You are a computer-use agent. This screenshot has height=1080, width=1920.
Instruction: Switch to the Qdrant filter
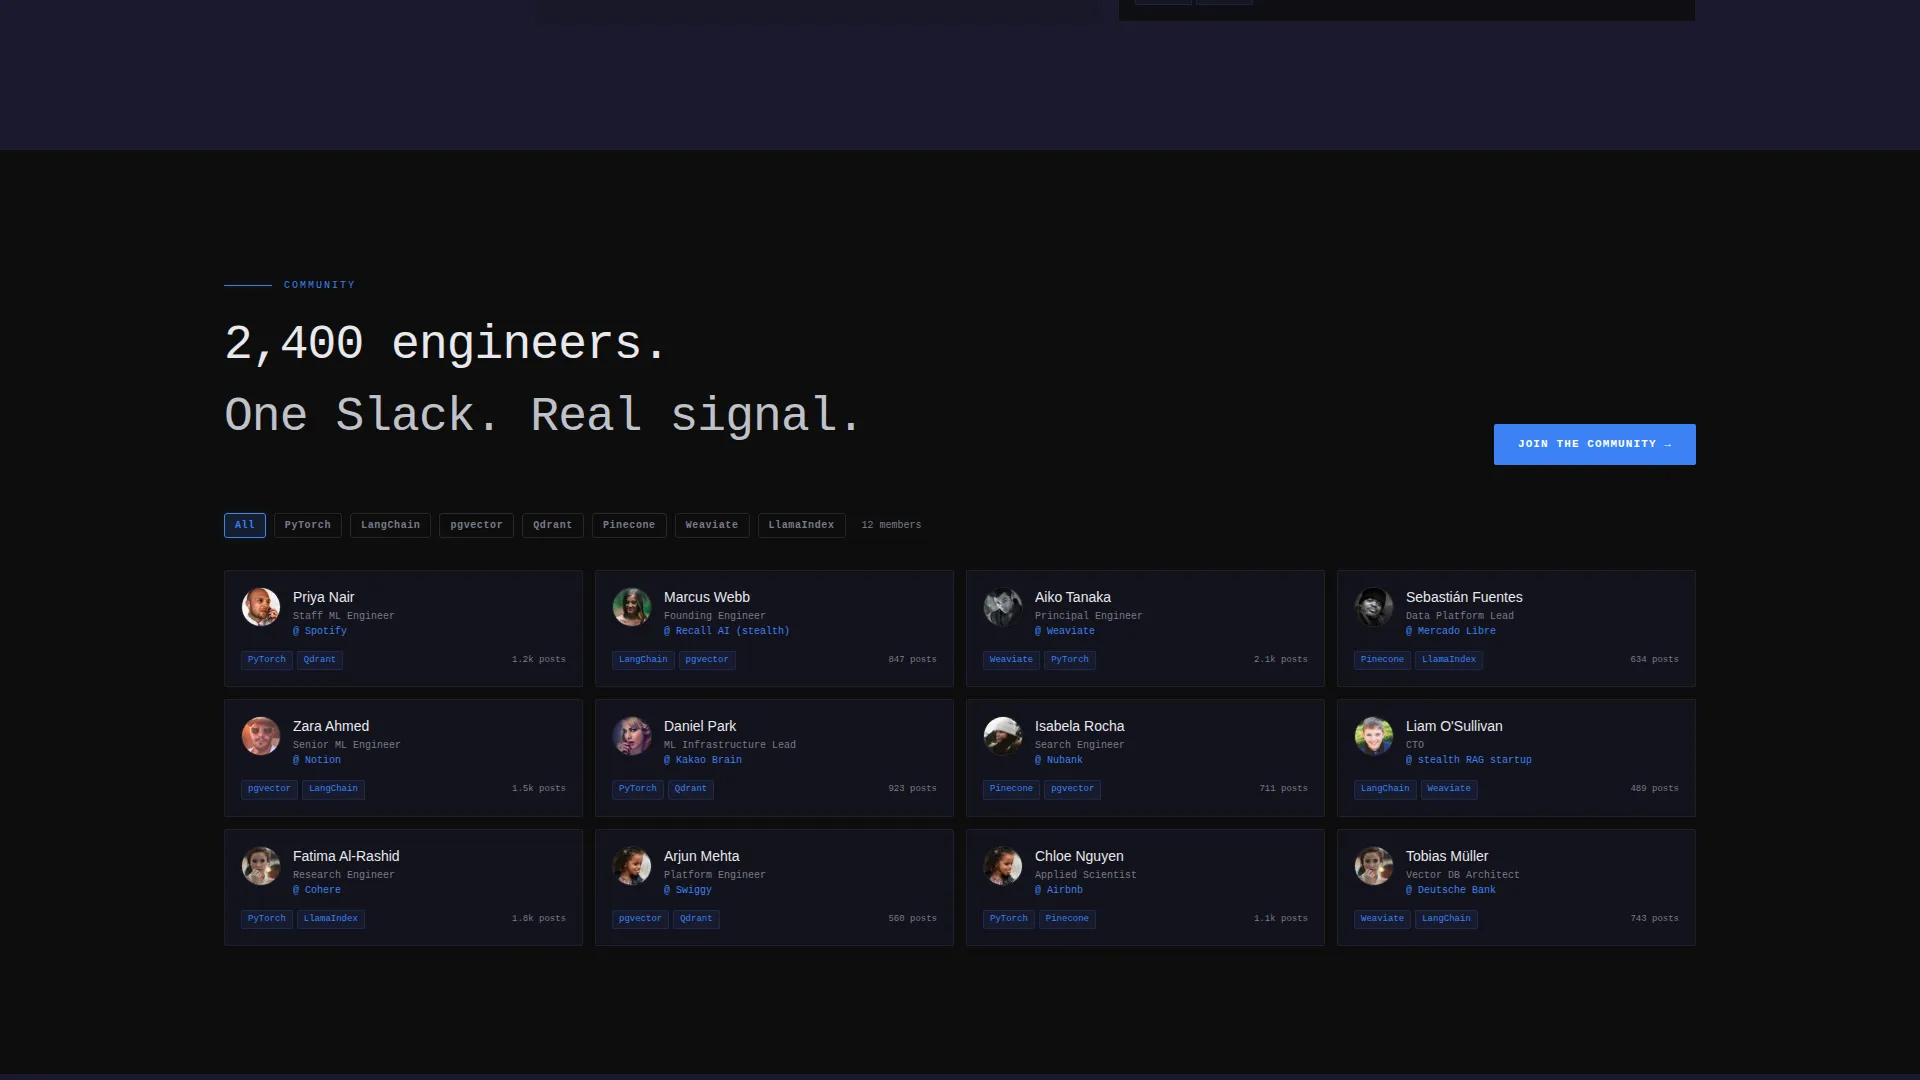(552, 525)
